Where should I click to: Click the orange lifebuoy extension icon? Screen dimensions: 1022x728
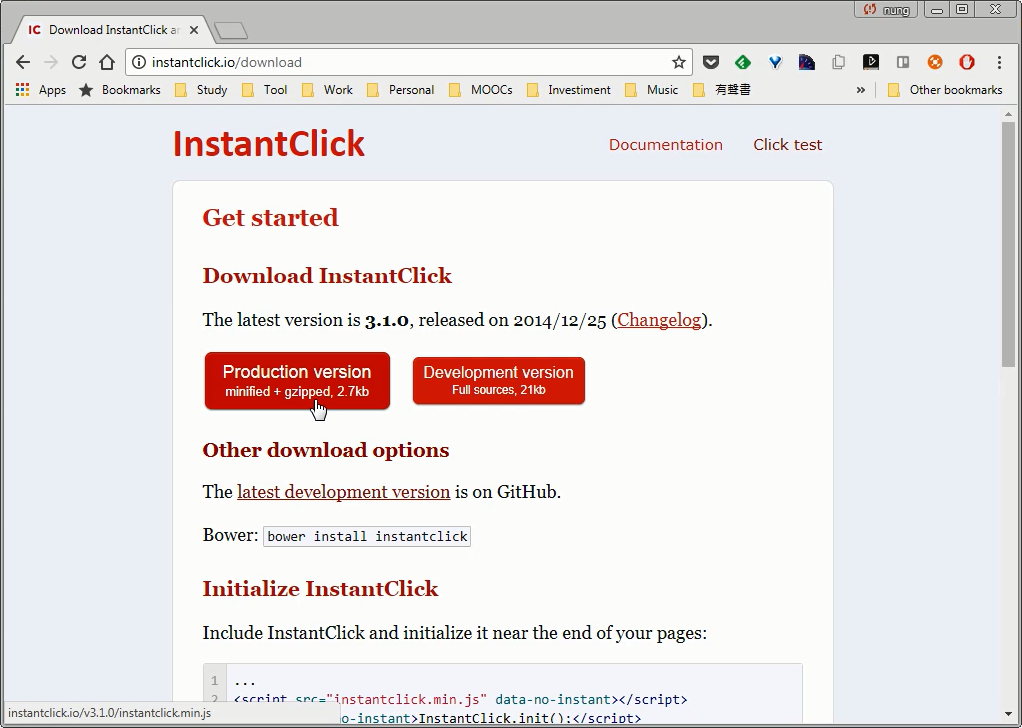coord(935,62)
